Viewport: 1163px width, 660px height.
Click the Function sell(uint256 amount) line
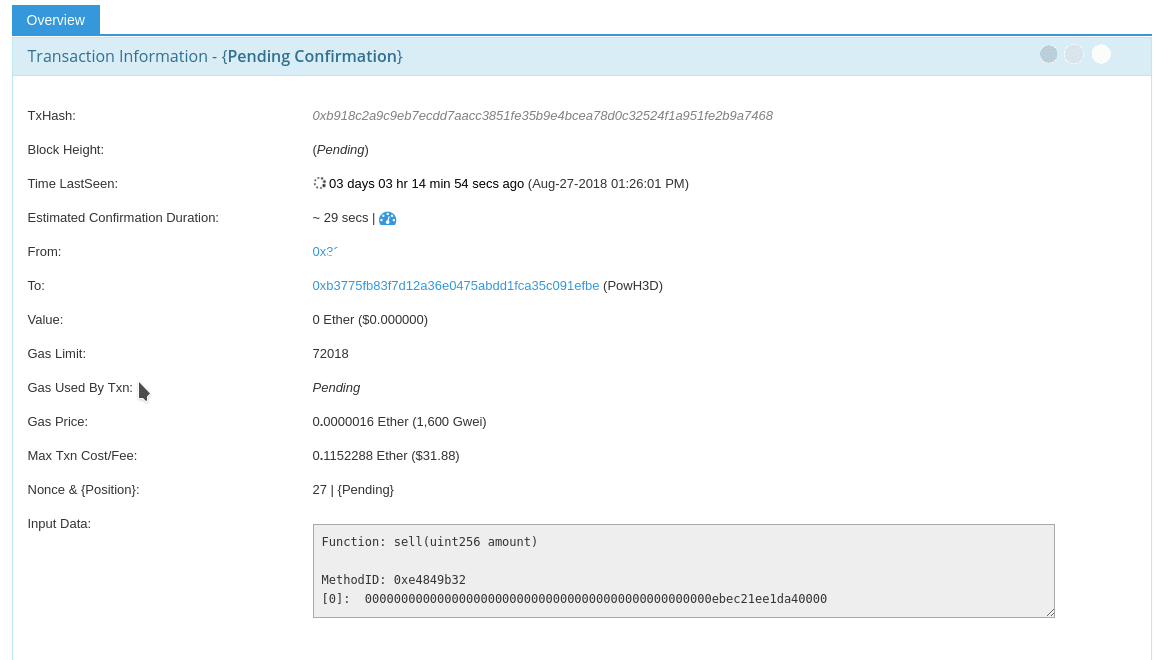pos(429,542)
